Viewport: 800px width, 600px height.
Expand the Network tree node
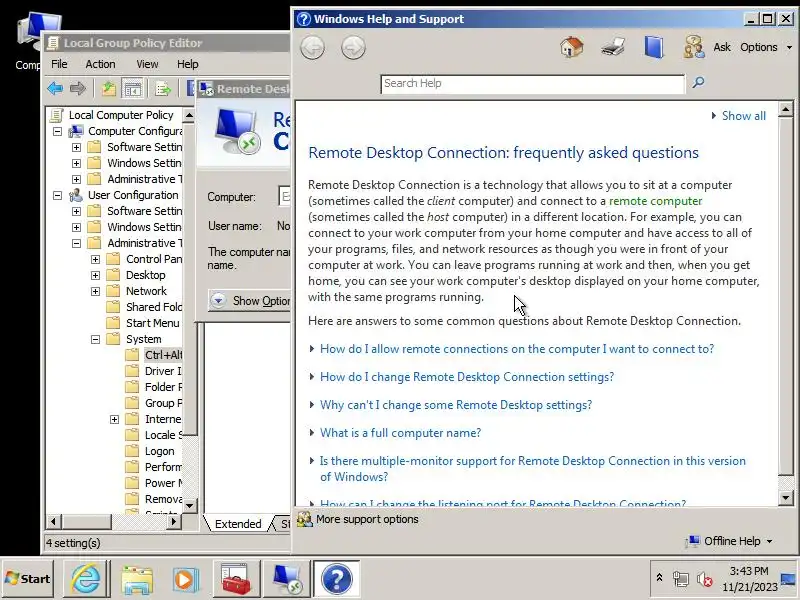(x=95, y=291)
